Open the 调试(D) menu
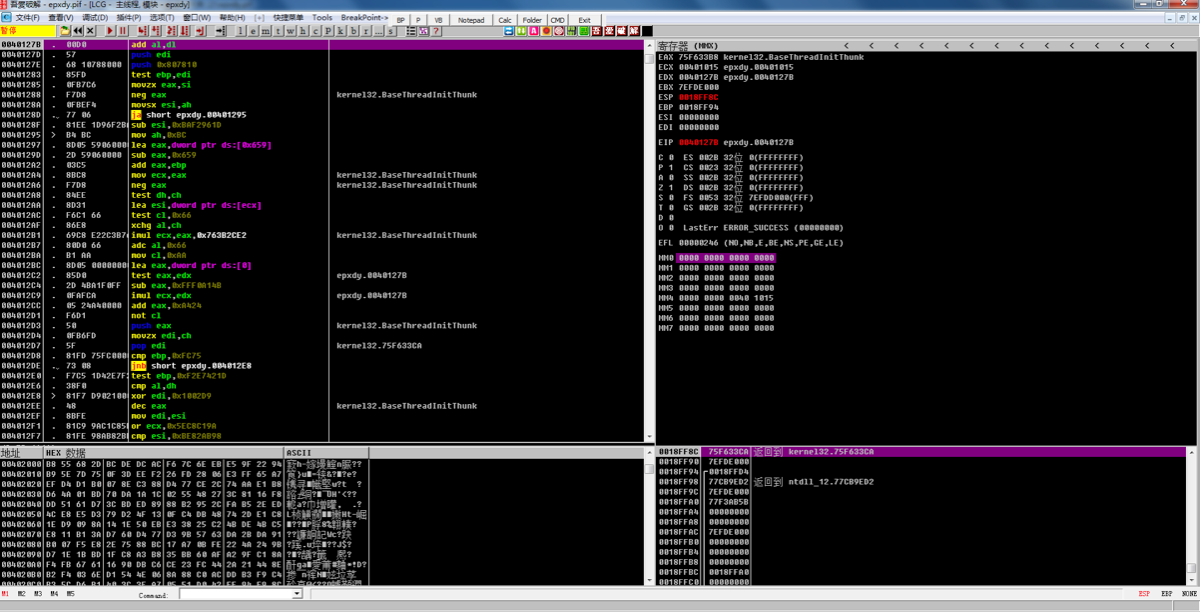Screen dimensions: 1200x612 point(95,17)
